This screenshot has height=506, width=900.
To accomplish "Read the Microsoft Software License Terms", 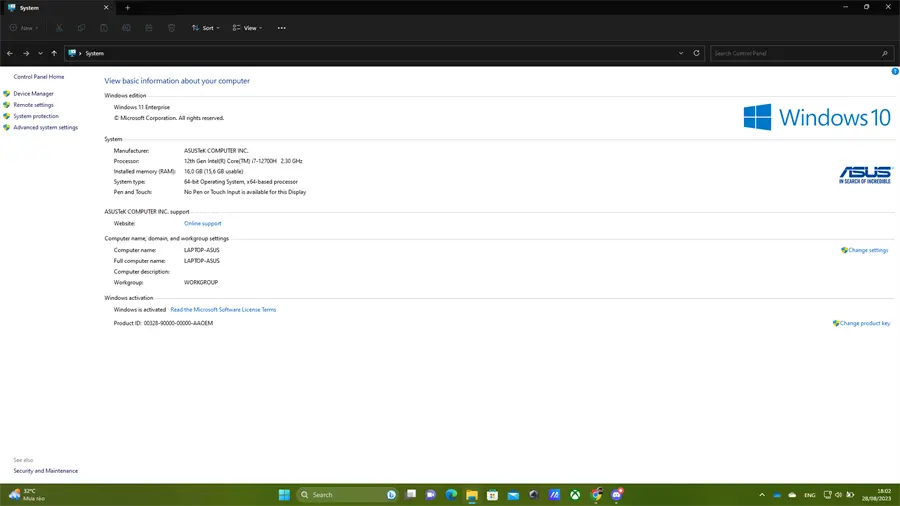I will point(223,309).
